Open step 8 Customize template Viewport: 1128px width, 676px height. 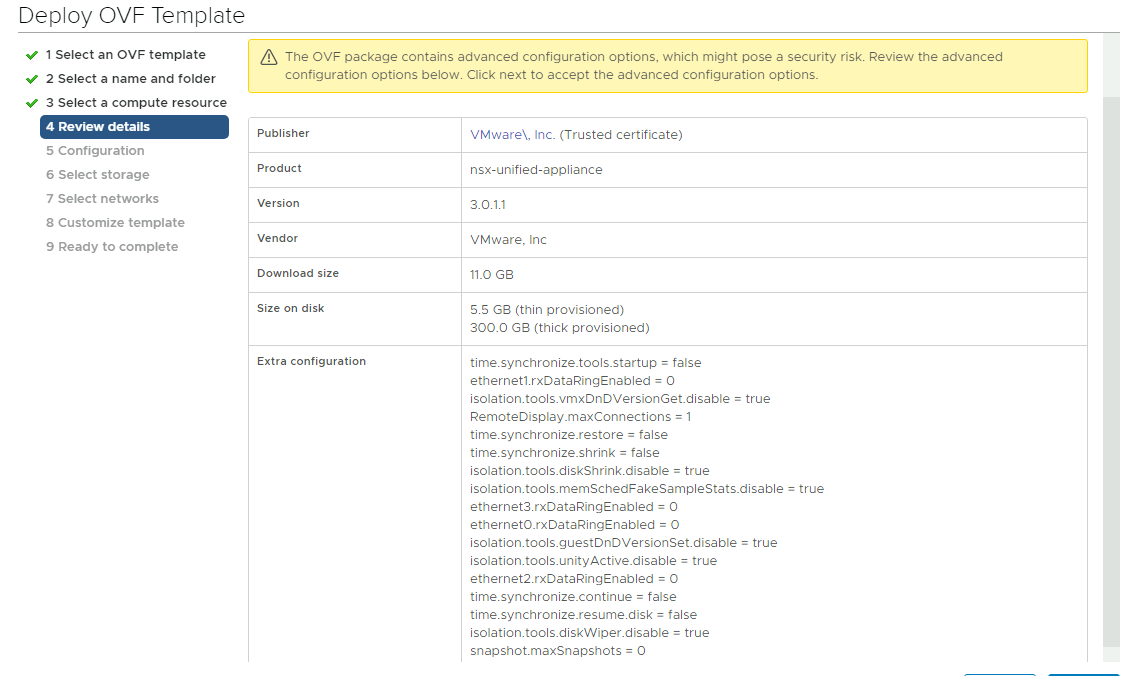click(115, 223)
